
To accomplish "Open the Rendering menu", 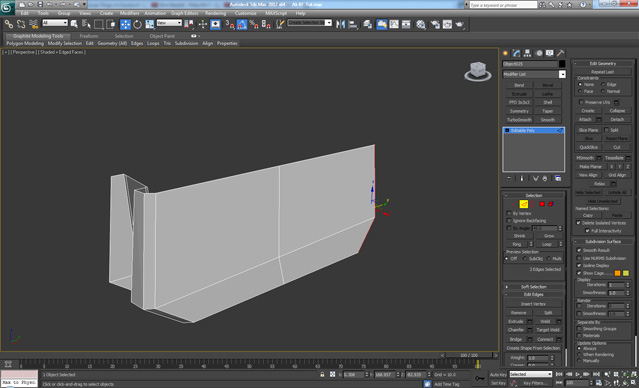I will [216, 13].
